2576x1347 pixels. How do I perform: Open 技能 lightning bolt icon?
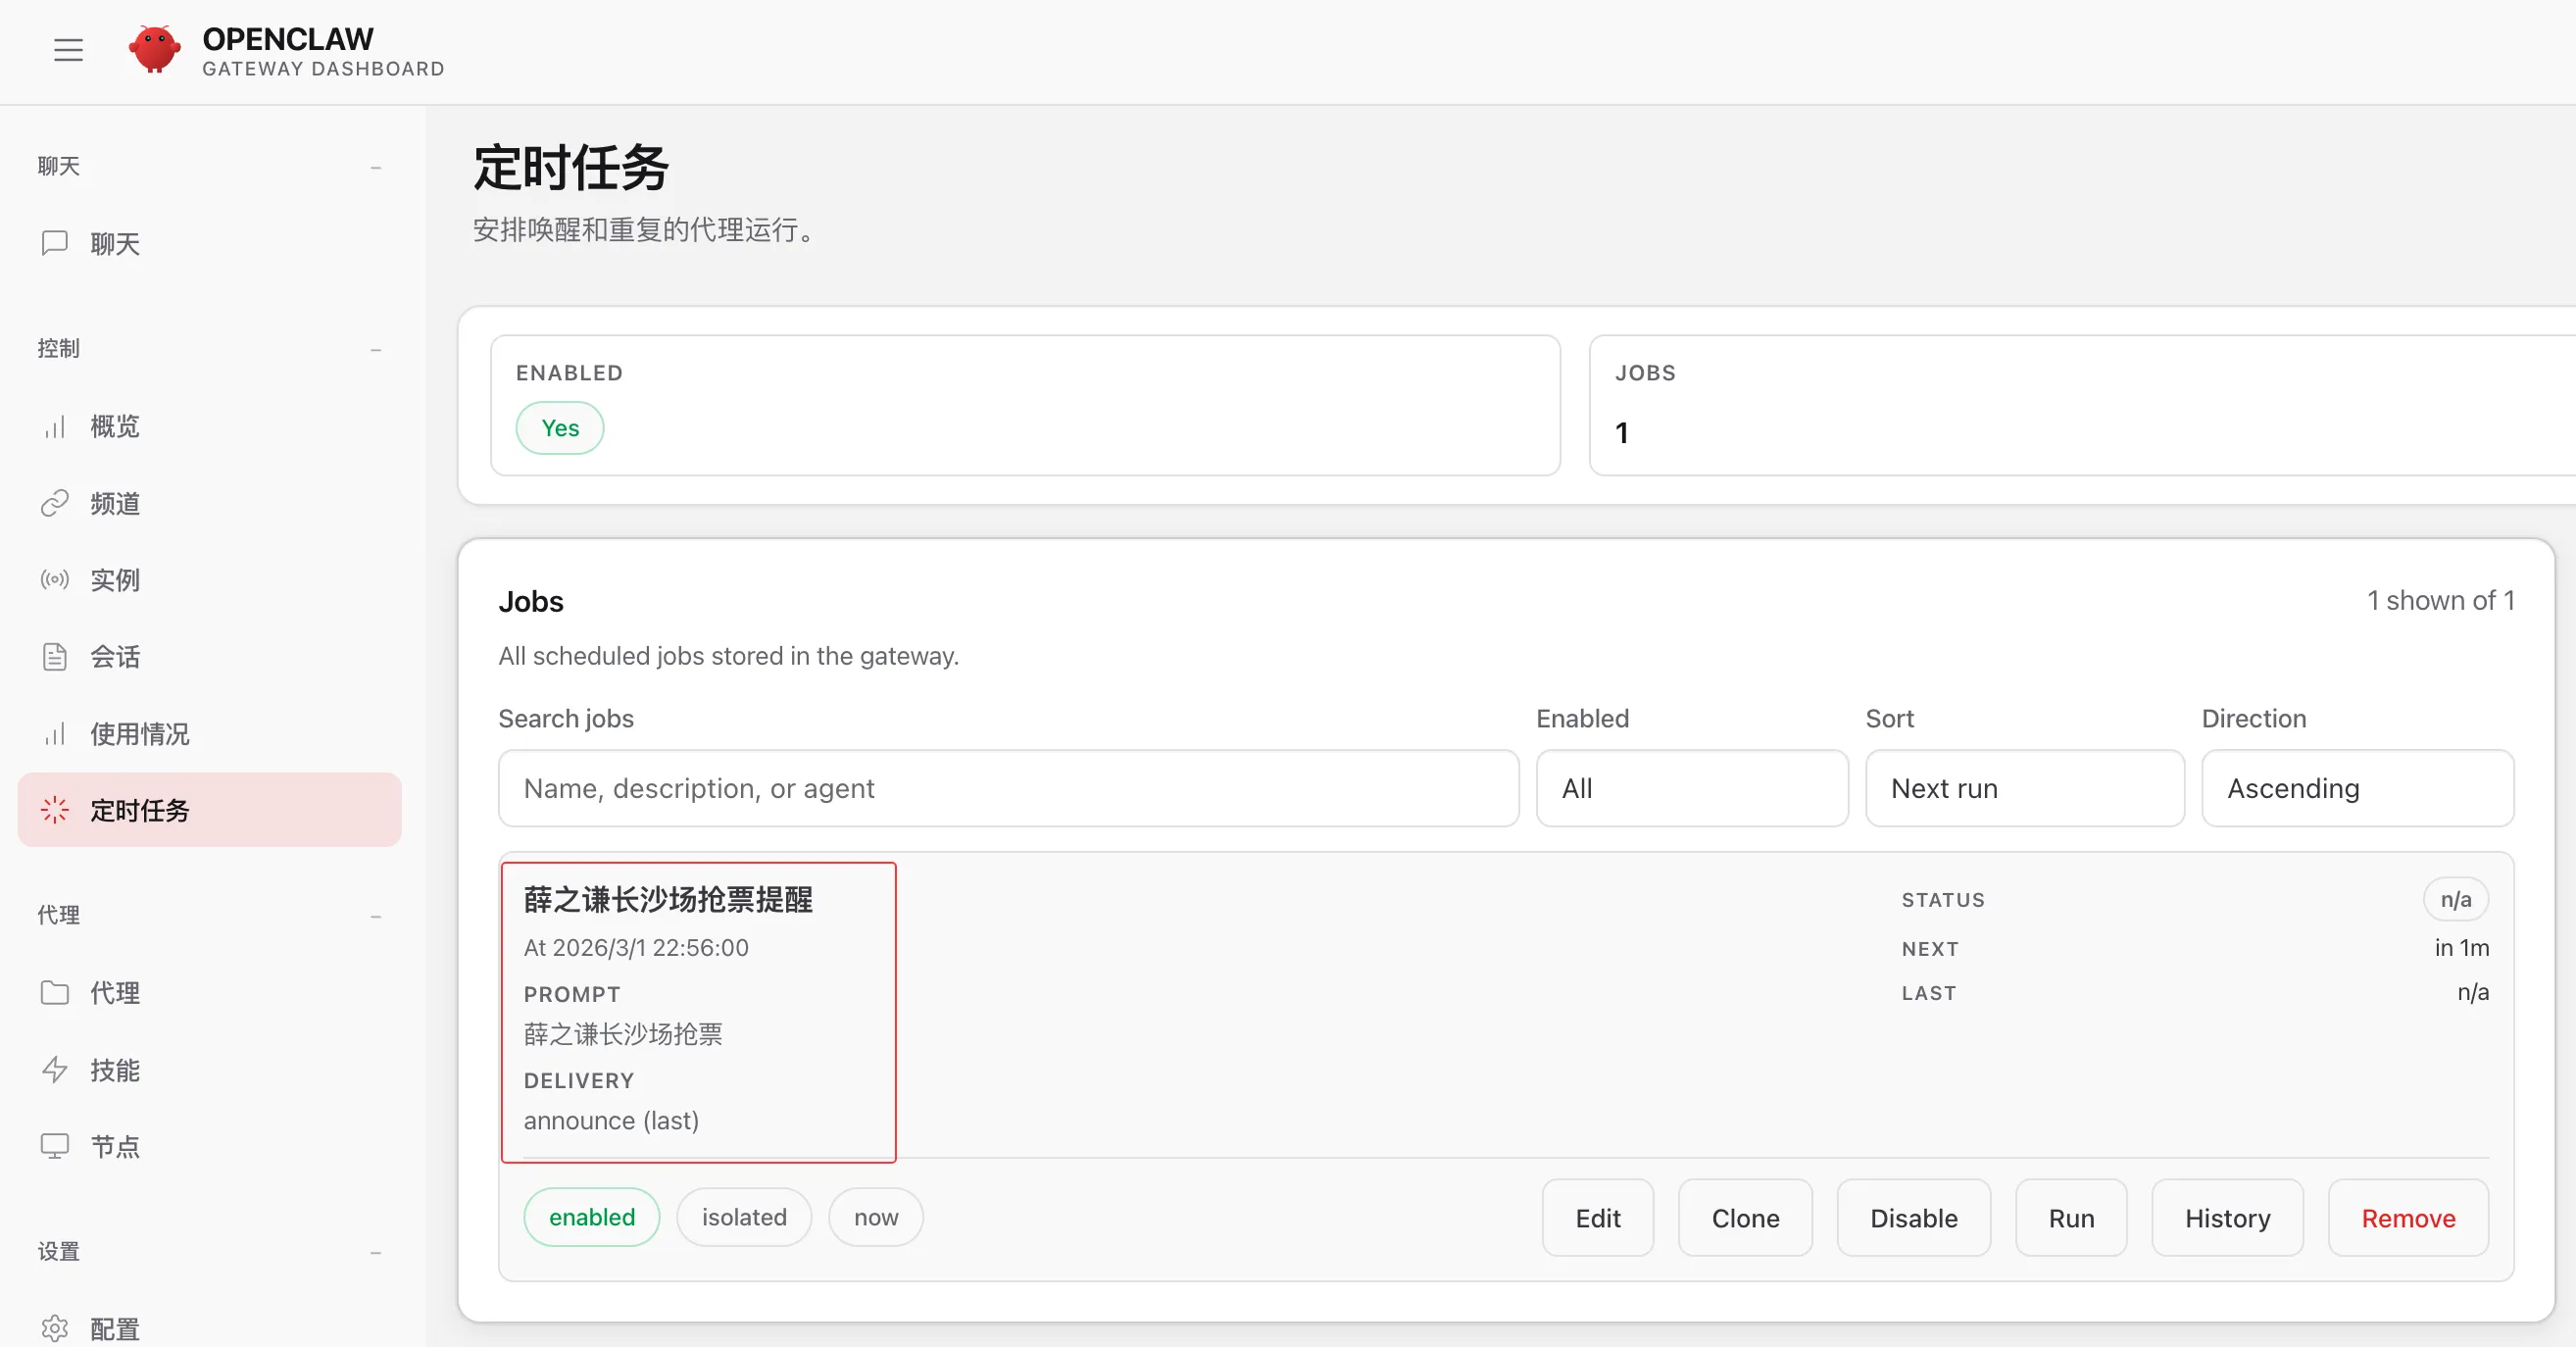[55, 1070]
